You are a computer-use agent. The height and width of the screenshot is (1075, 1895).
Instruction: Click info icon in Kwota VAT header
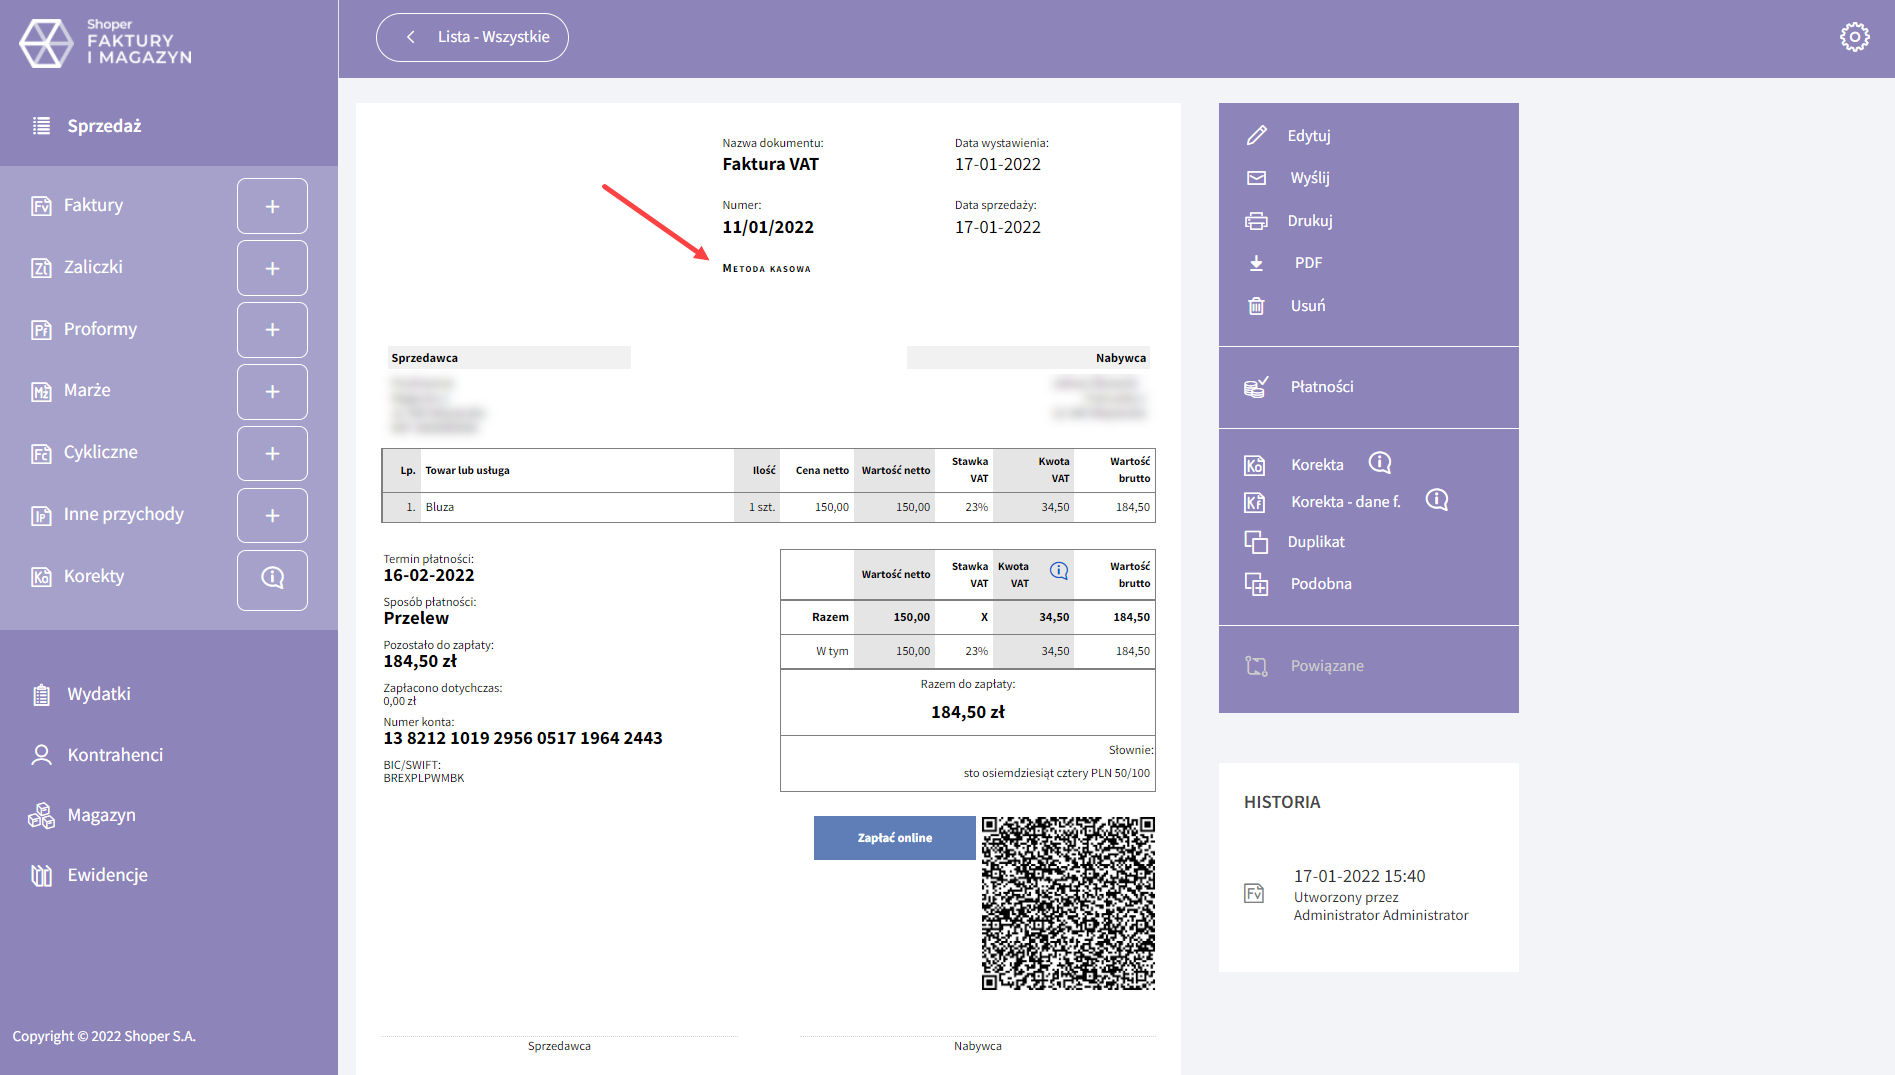tap(1059, 571)
